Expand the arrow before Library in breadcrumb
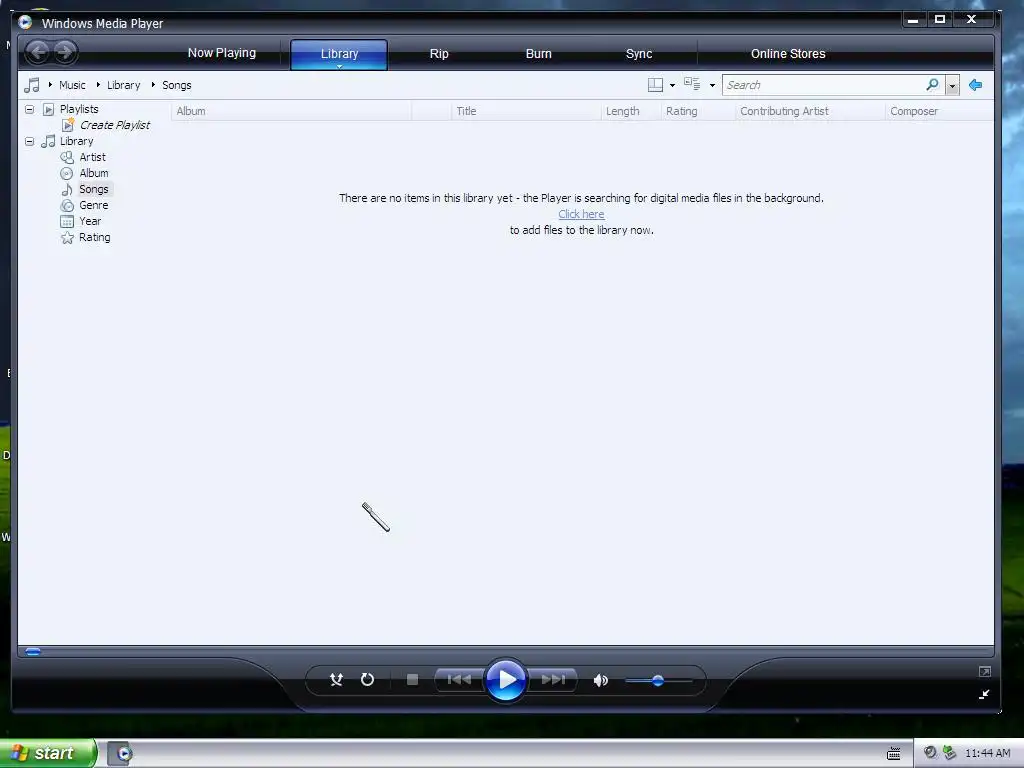 pyautogui.click(x=98, y=85)
